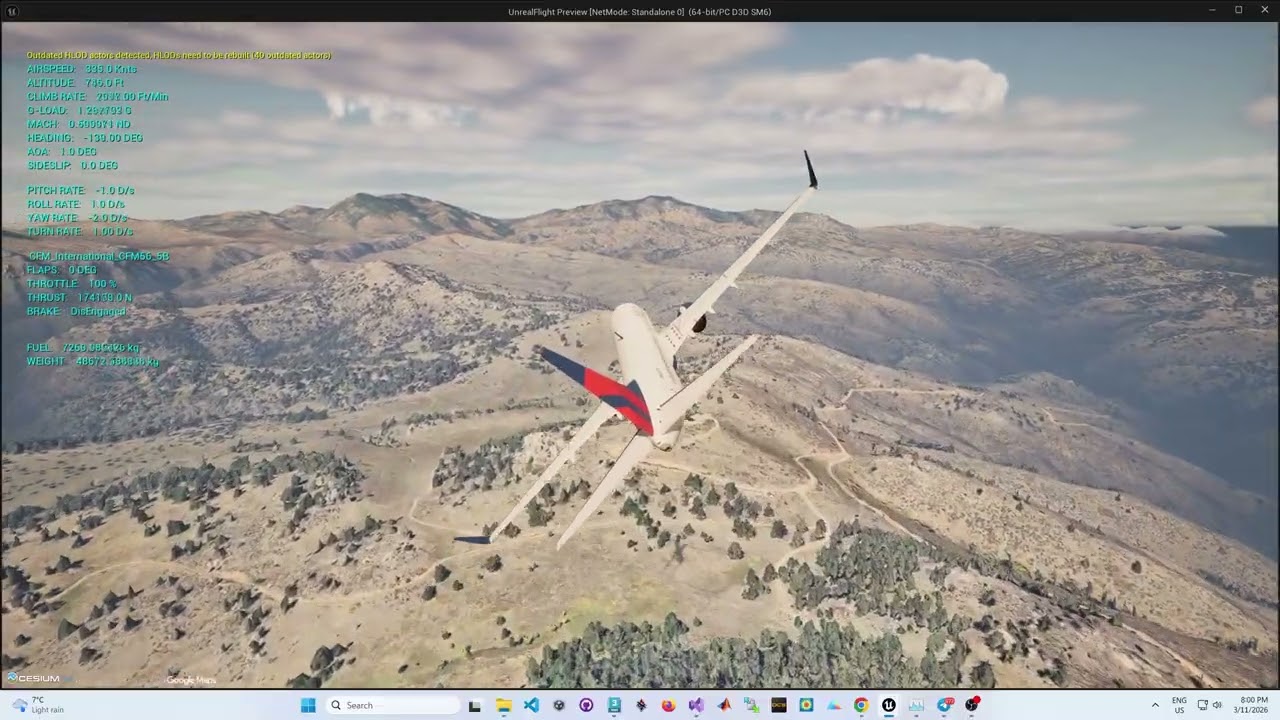Open the blue mountain-shaped taskbar app
This screenshot has height=720, width=1280.
point(833,705)
